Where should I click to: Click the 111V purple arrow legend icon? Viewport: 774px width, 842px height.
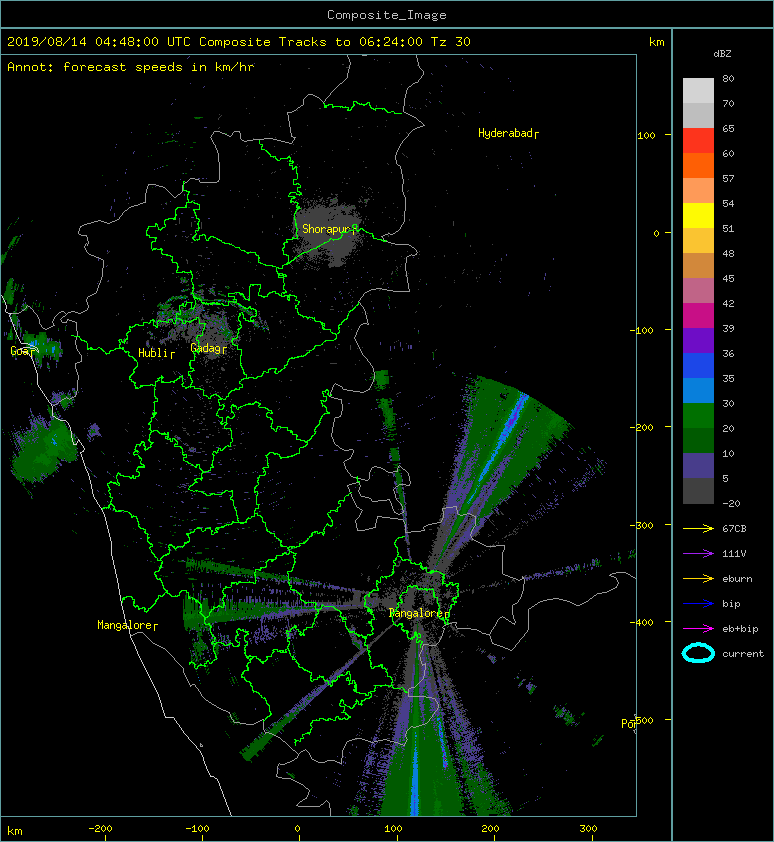pyautogui.click(x=698, y=554)
